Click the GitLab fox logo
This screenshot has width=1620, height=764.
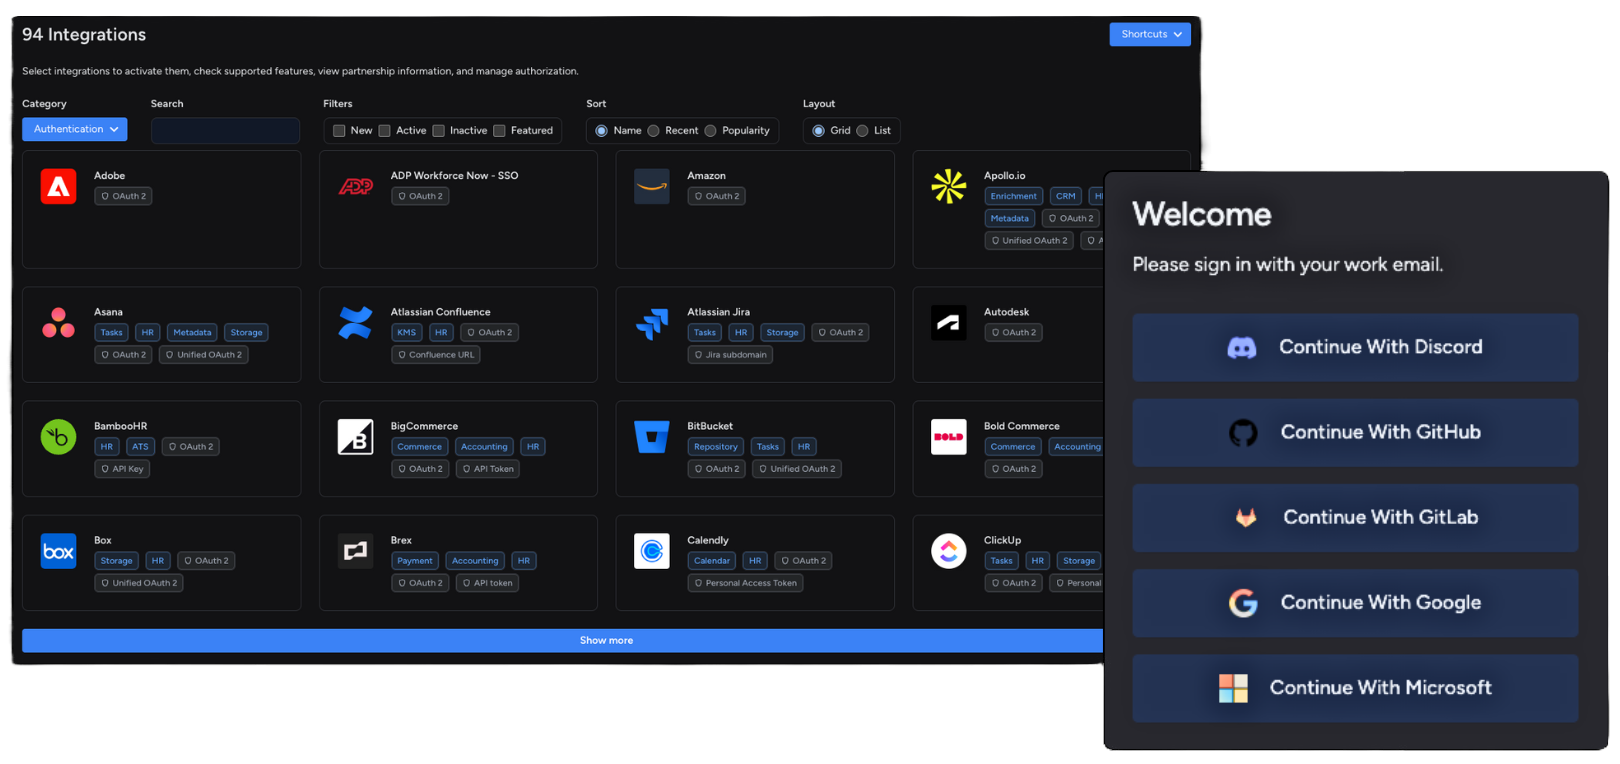pos(1246,518)
